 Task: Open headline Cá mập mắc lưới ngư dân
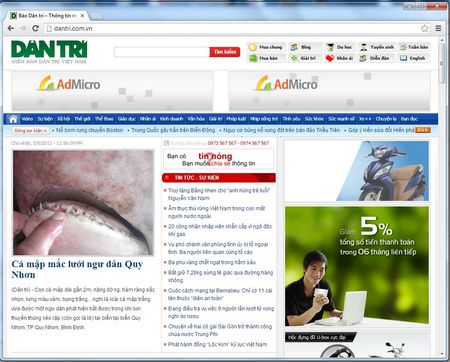[77, 269]
